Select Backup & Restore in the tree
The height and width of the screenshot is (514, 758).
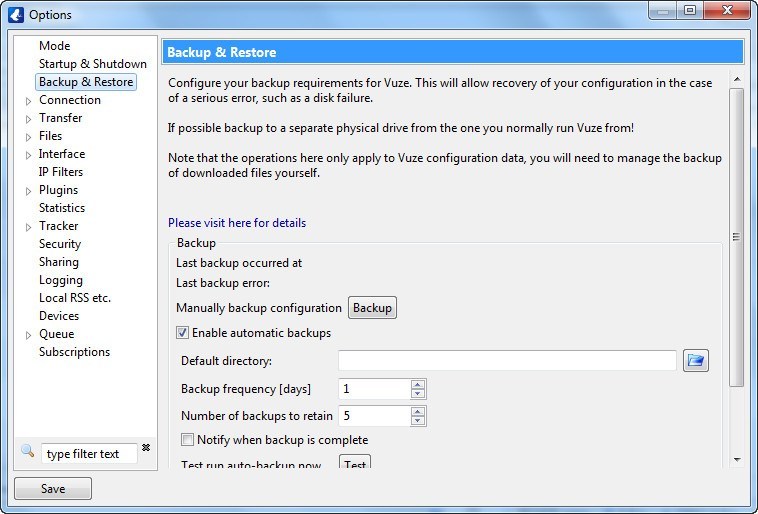[x=86, y=82]
